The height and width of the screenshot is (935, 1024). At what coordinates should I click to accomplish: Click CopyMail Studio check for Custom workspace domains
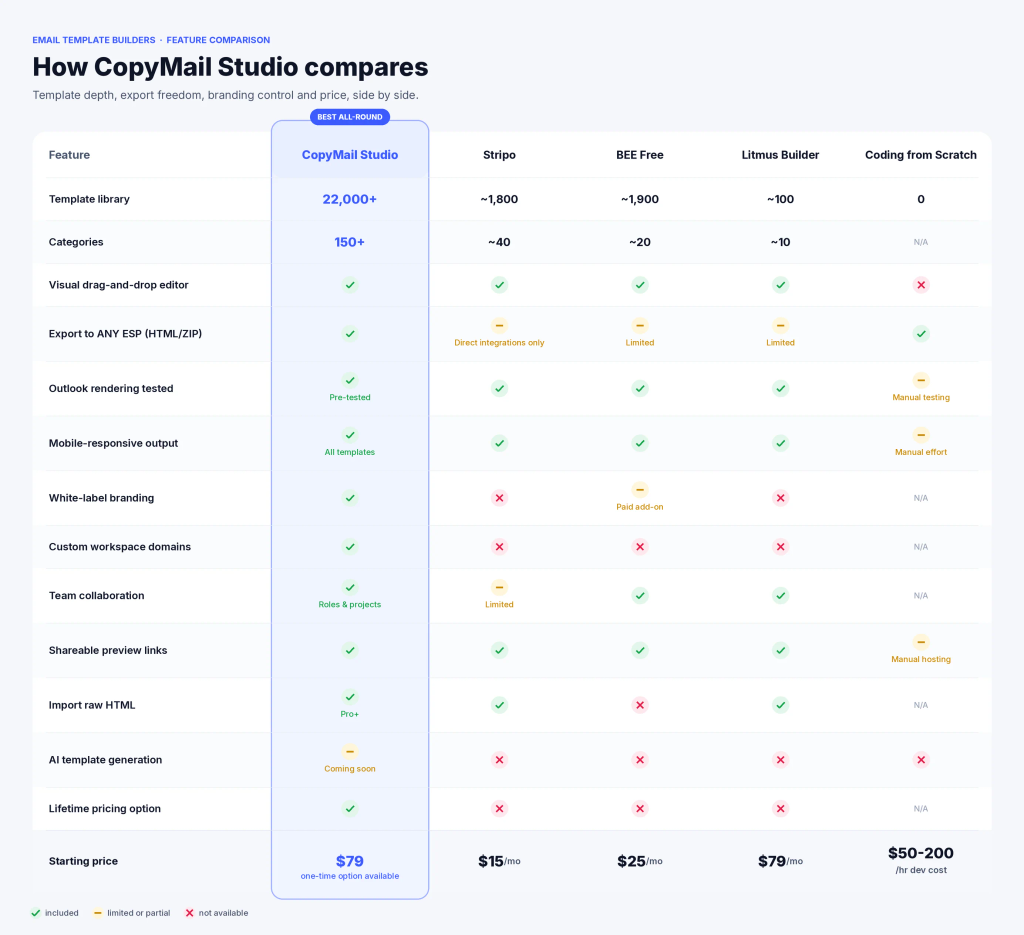[x=350, y=547]
